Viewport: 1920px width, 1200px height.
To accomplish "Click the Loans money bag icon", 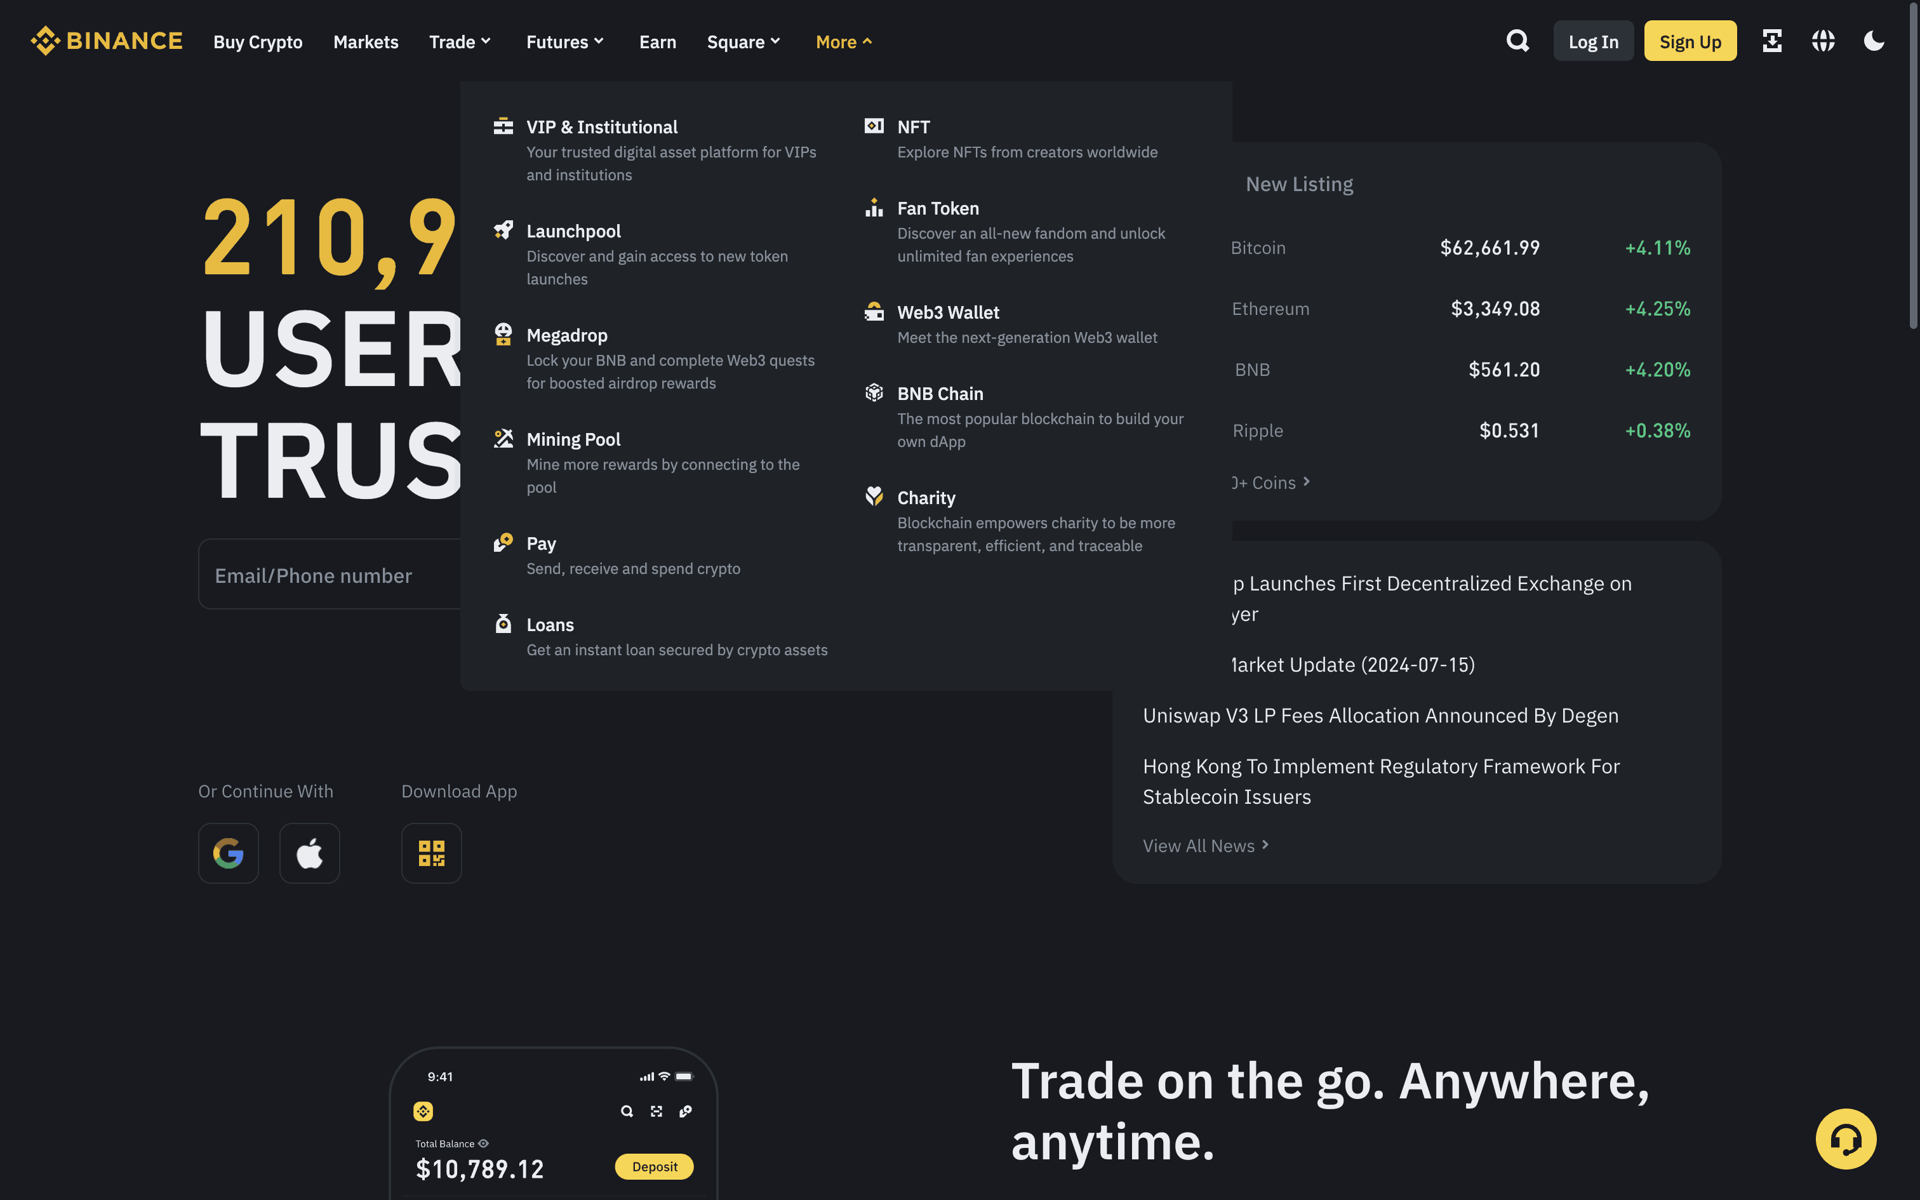I will (x=503, y=623).
